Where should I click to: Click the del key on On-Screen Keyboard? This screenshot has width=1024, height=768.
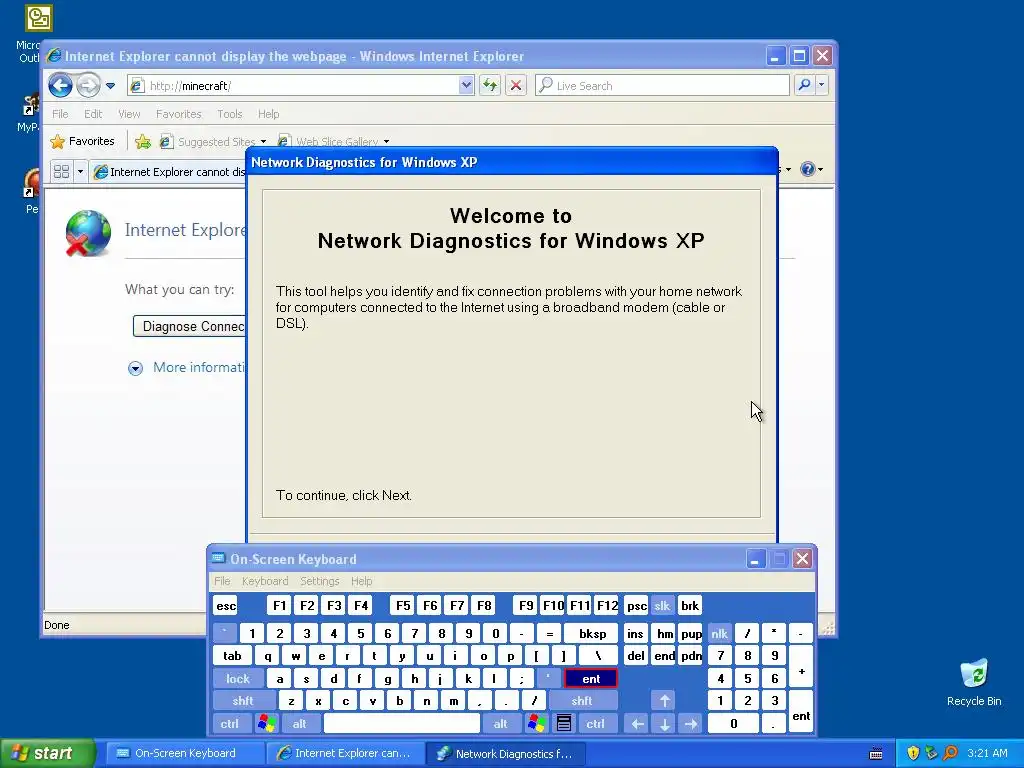coord(635,656)
